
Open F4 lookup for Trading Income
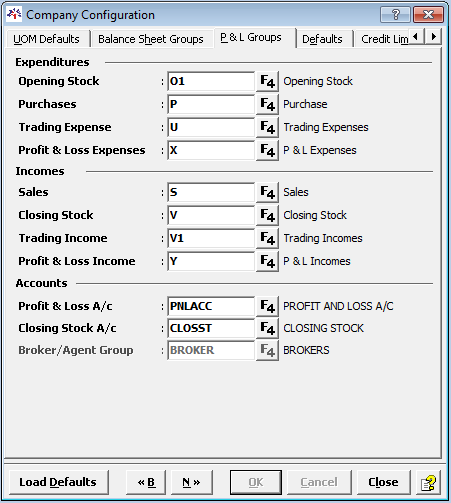point(267,238)
